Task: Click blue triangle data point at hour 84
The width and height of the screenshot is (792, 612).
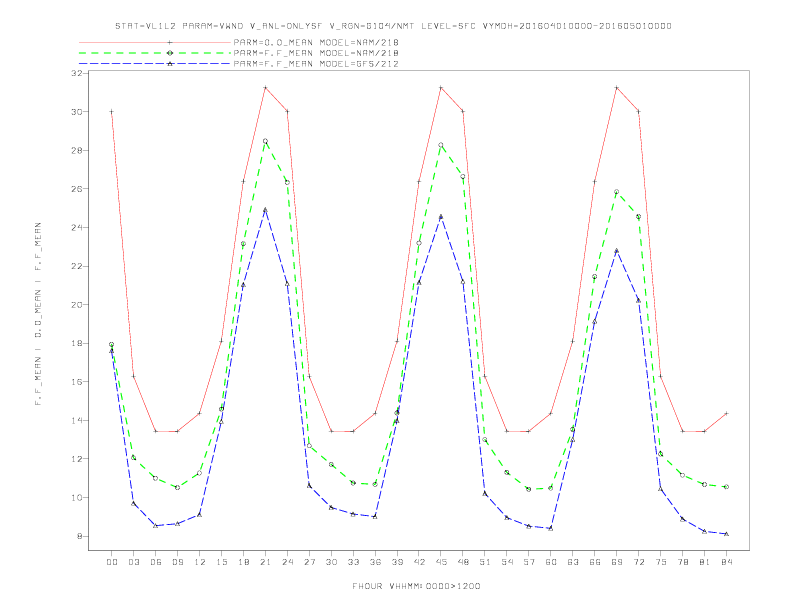Action: point(726,534)
